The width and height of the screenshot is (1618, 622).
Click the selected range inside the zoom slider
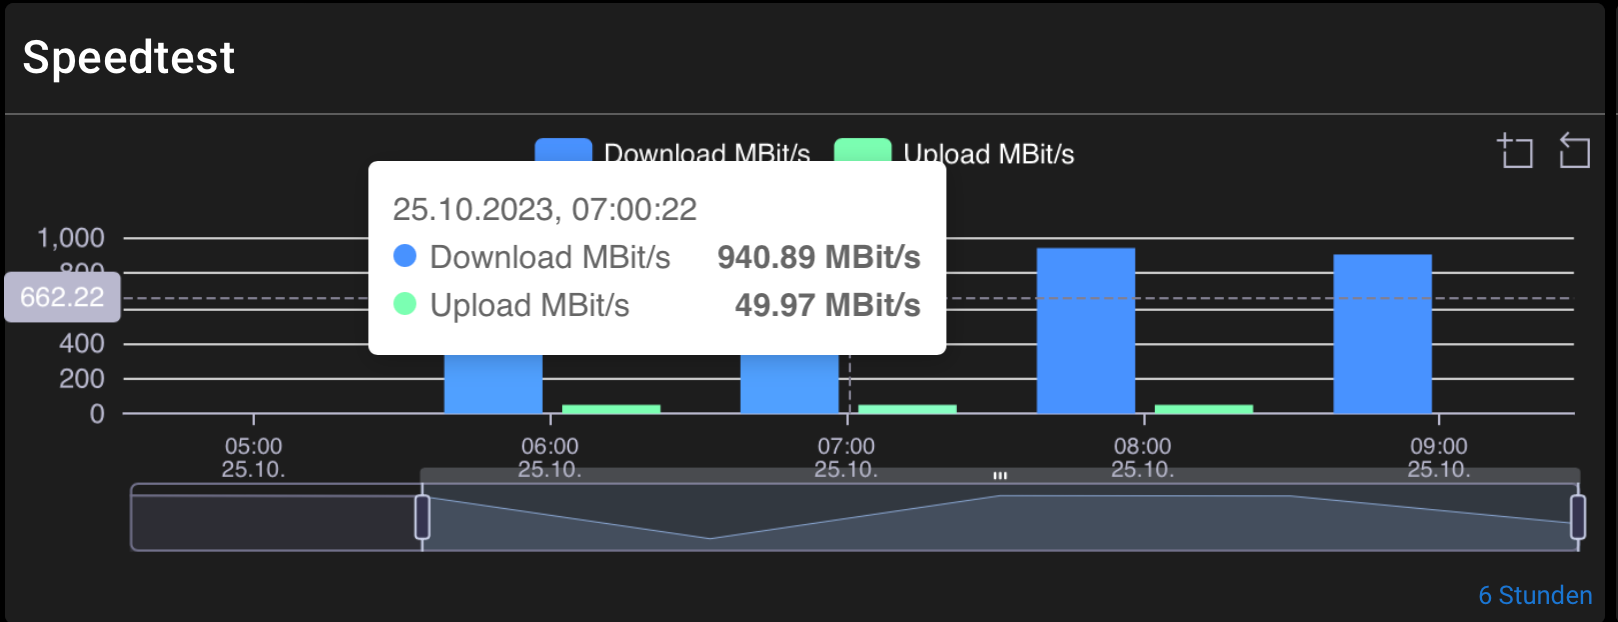(1000, 517)
